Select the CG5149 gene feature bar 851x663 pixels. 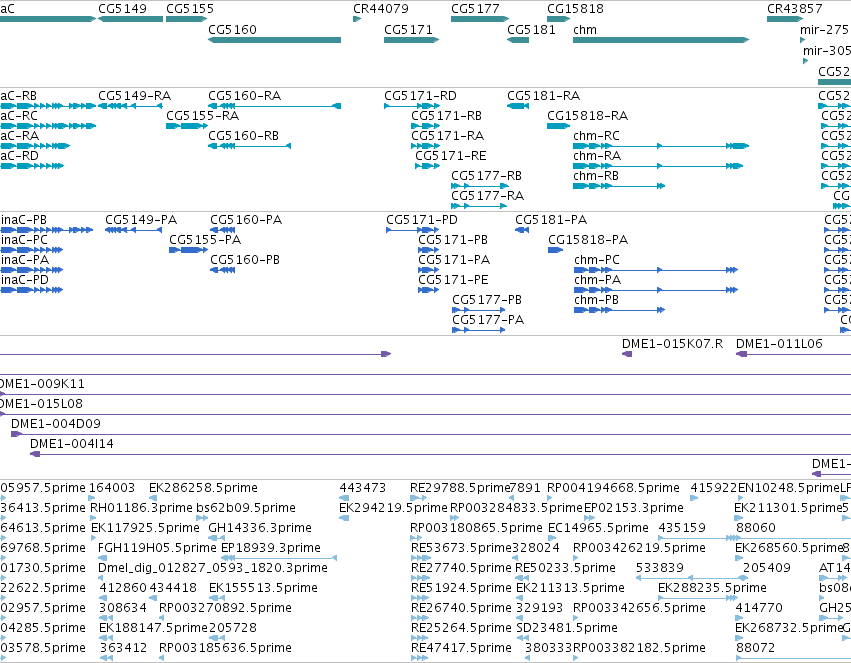click(x=130, y=19)
